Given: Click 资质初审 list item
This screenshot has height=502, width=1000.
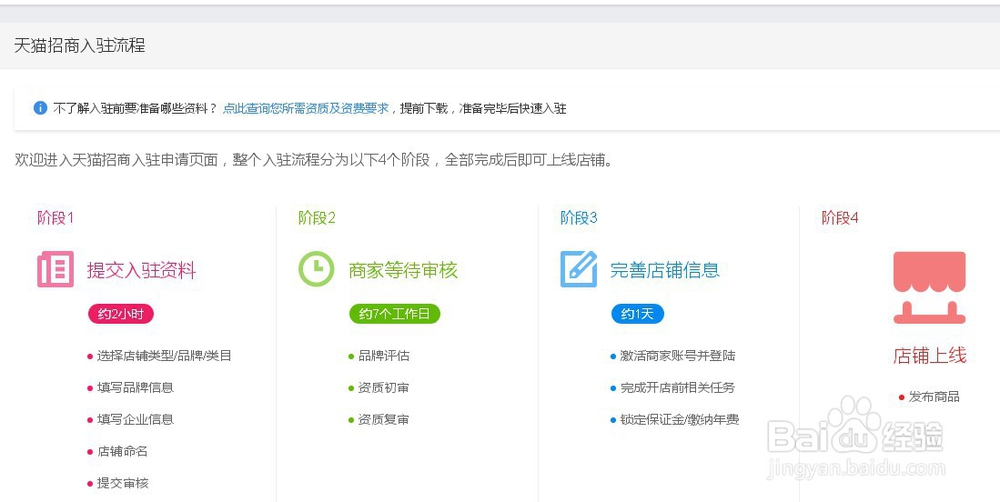Looking at the screenshot, I should pyautogui.click(x=379, y=388).
